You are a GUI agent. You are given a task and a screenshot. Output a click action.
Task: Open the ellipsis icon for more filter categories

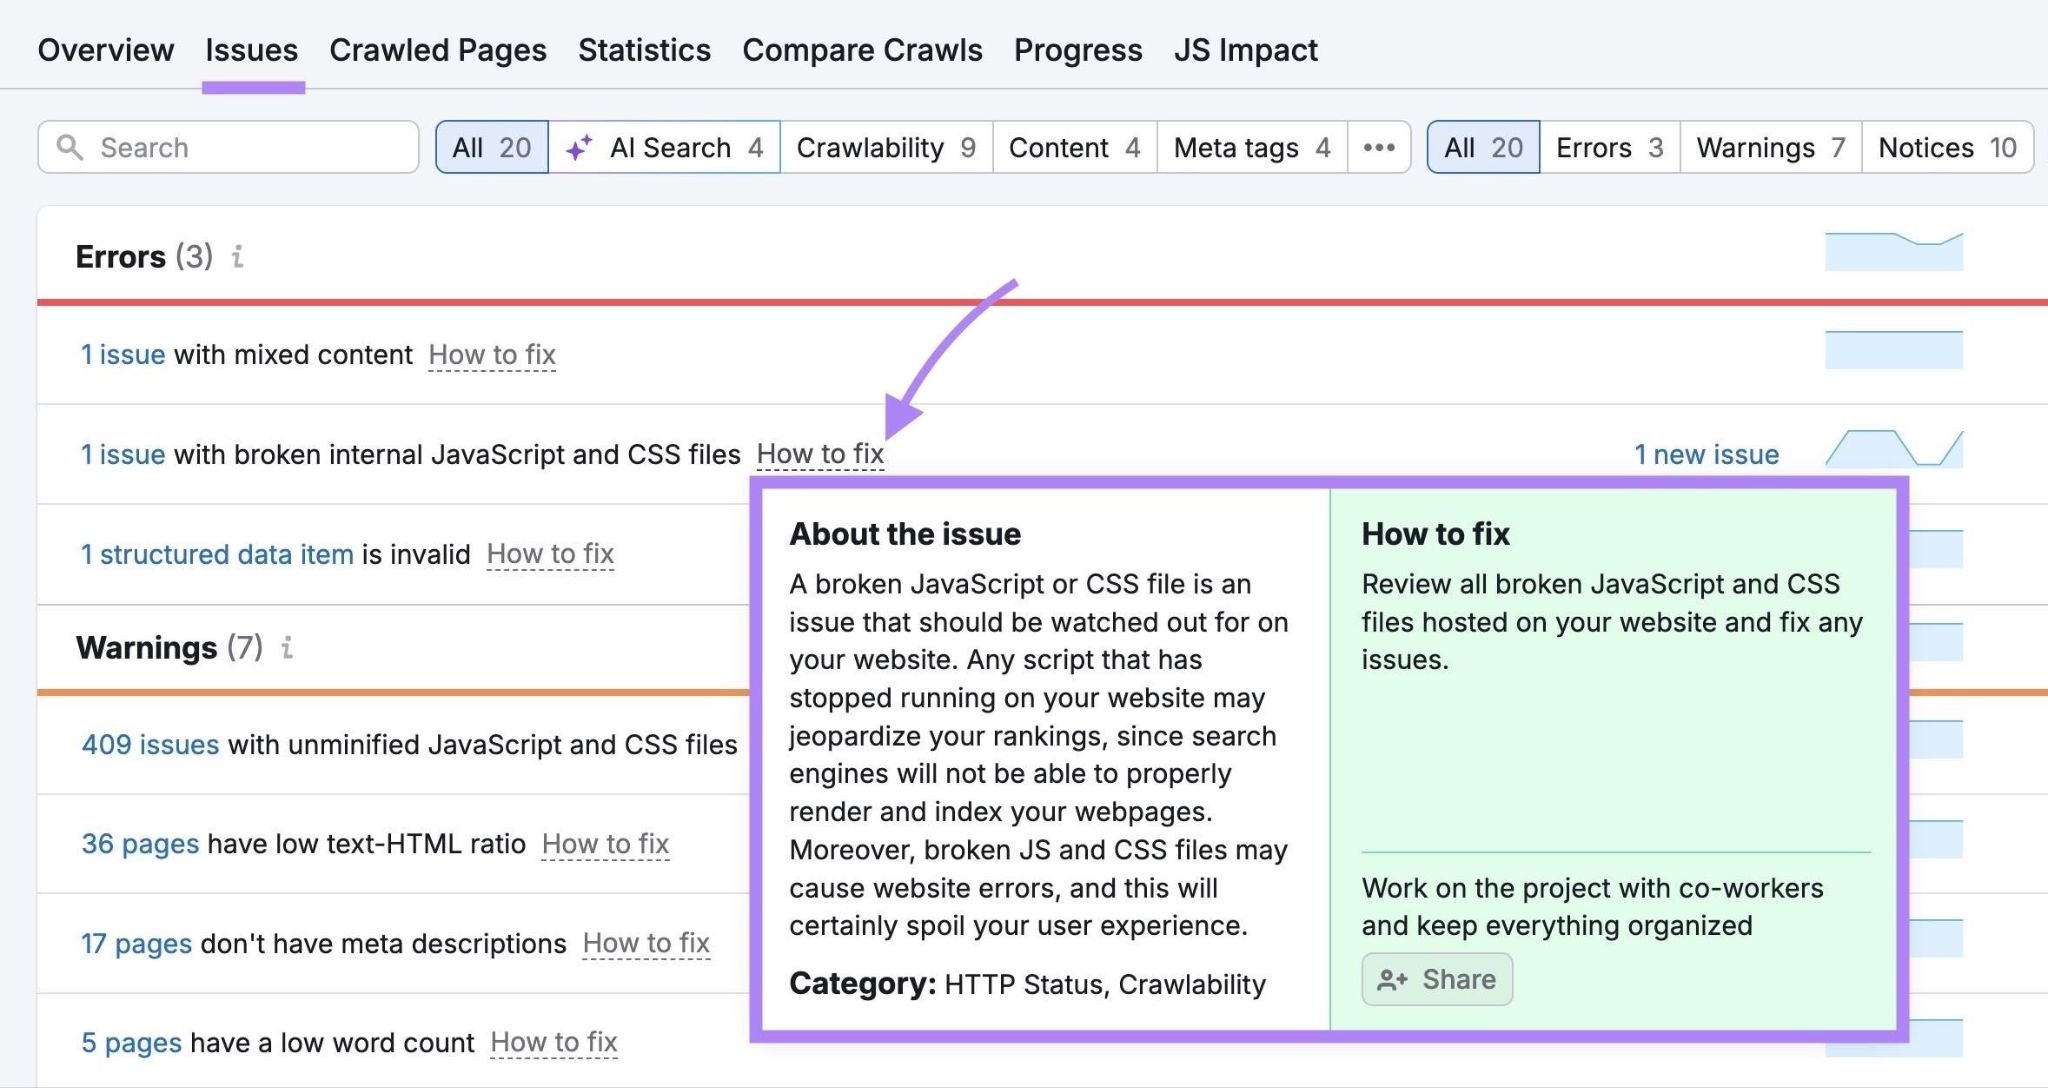(1380, 147)
